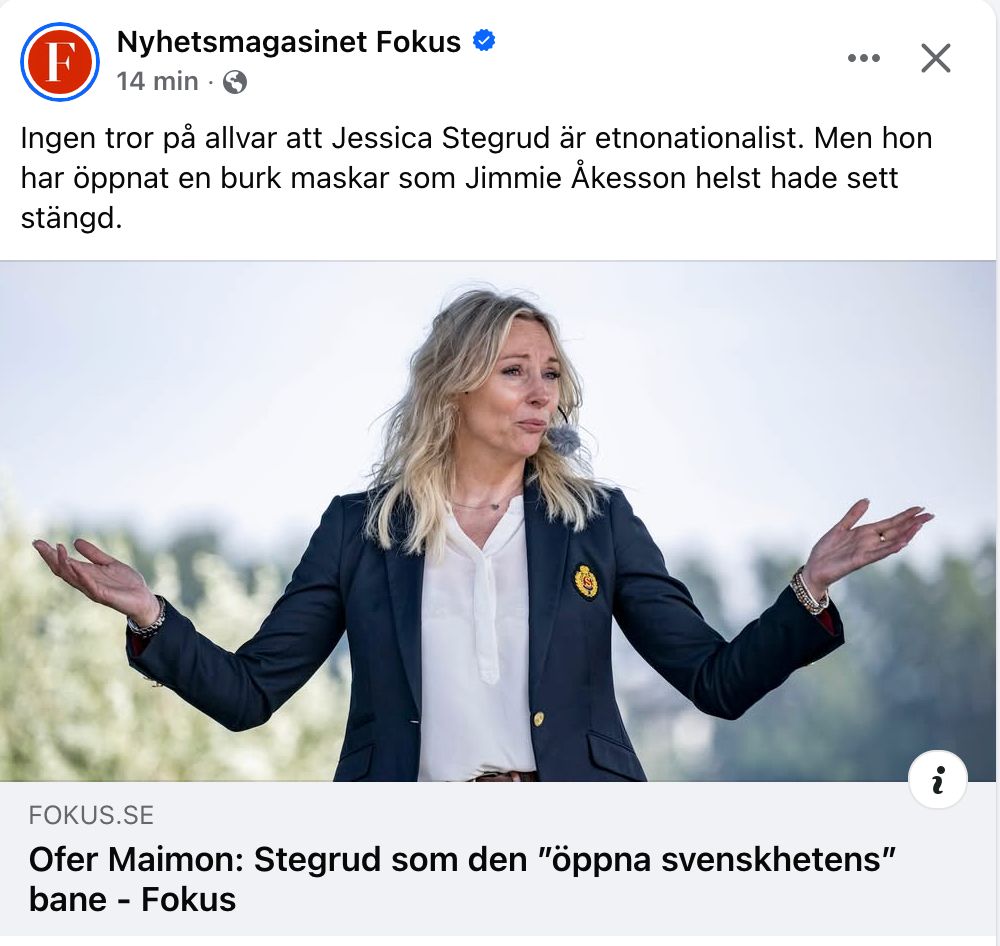Image resolution: width=1000 pixels, height=946 pixels.
Task: Click the FOKUS.SE domain label
Action: (x=91, y=815)
